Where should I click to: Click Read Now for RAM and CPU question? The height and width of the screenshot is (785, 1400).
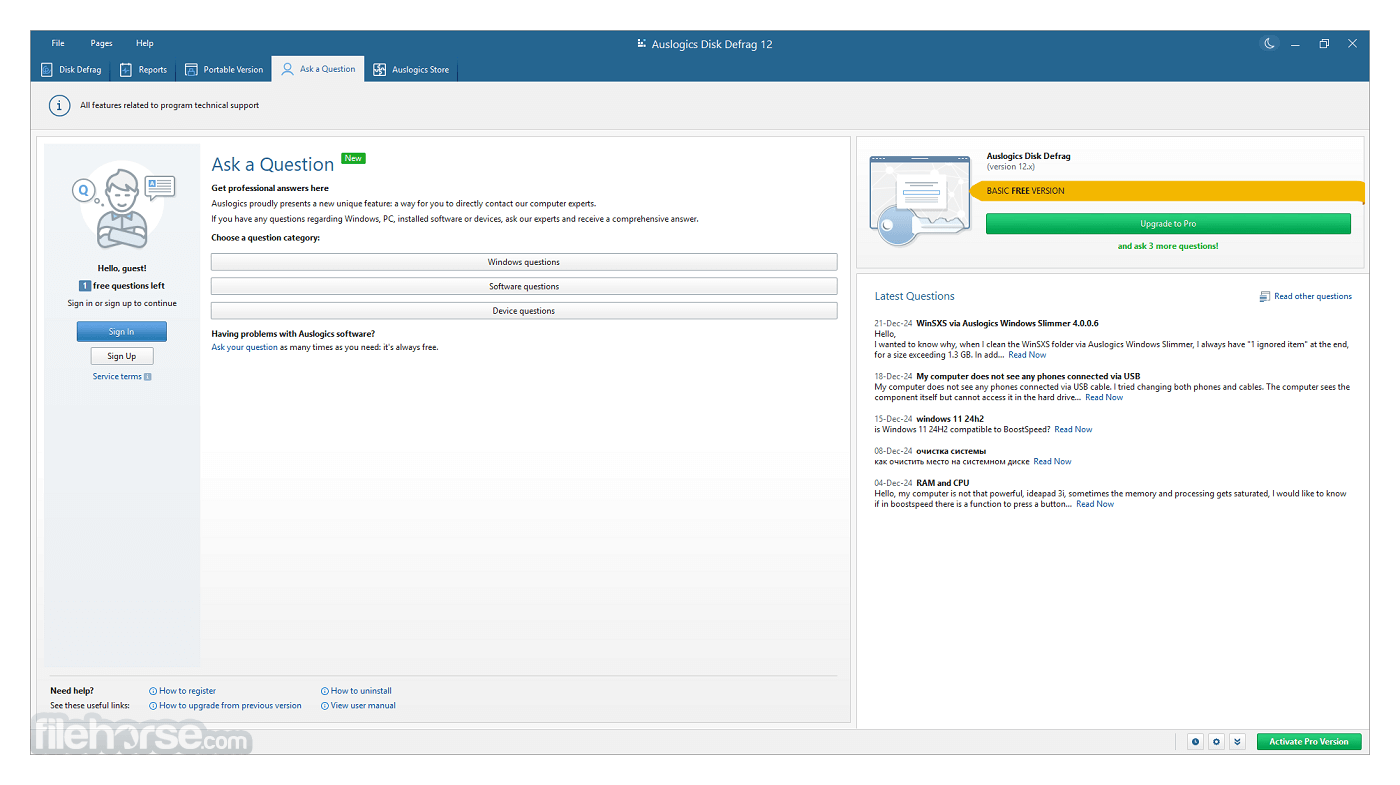[1095, 505]
